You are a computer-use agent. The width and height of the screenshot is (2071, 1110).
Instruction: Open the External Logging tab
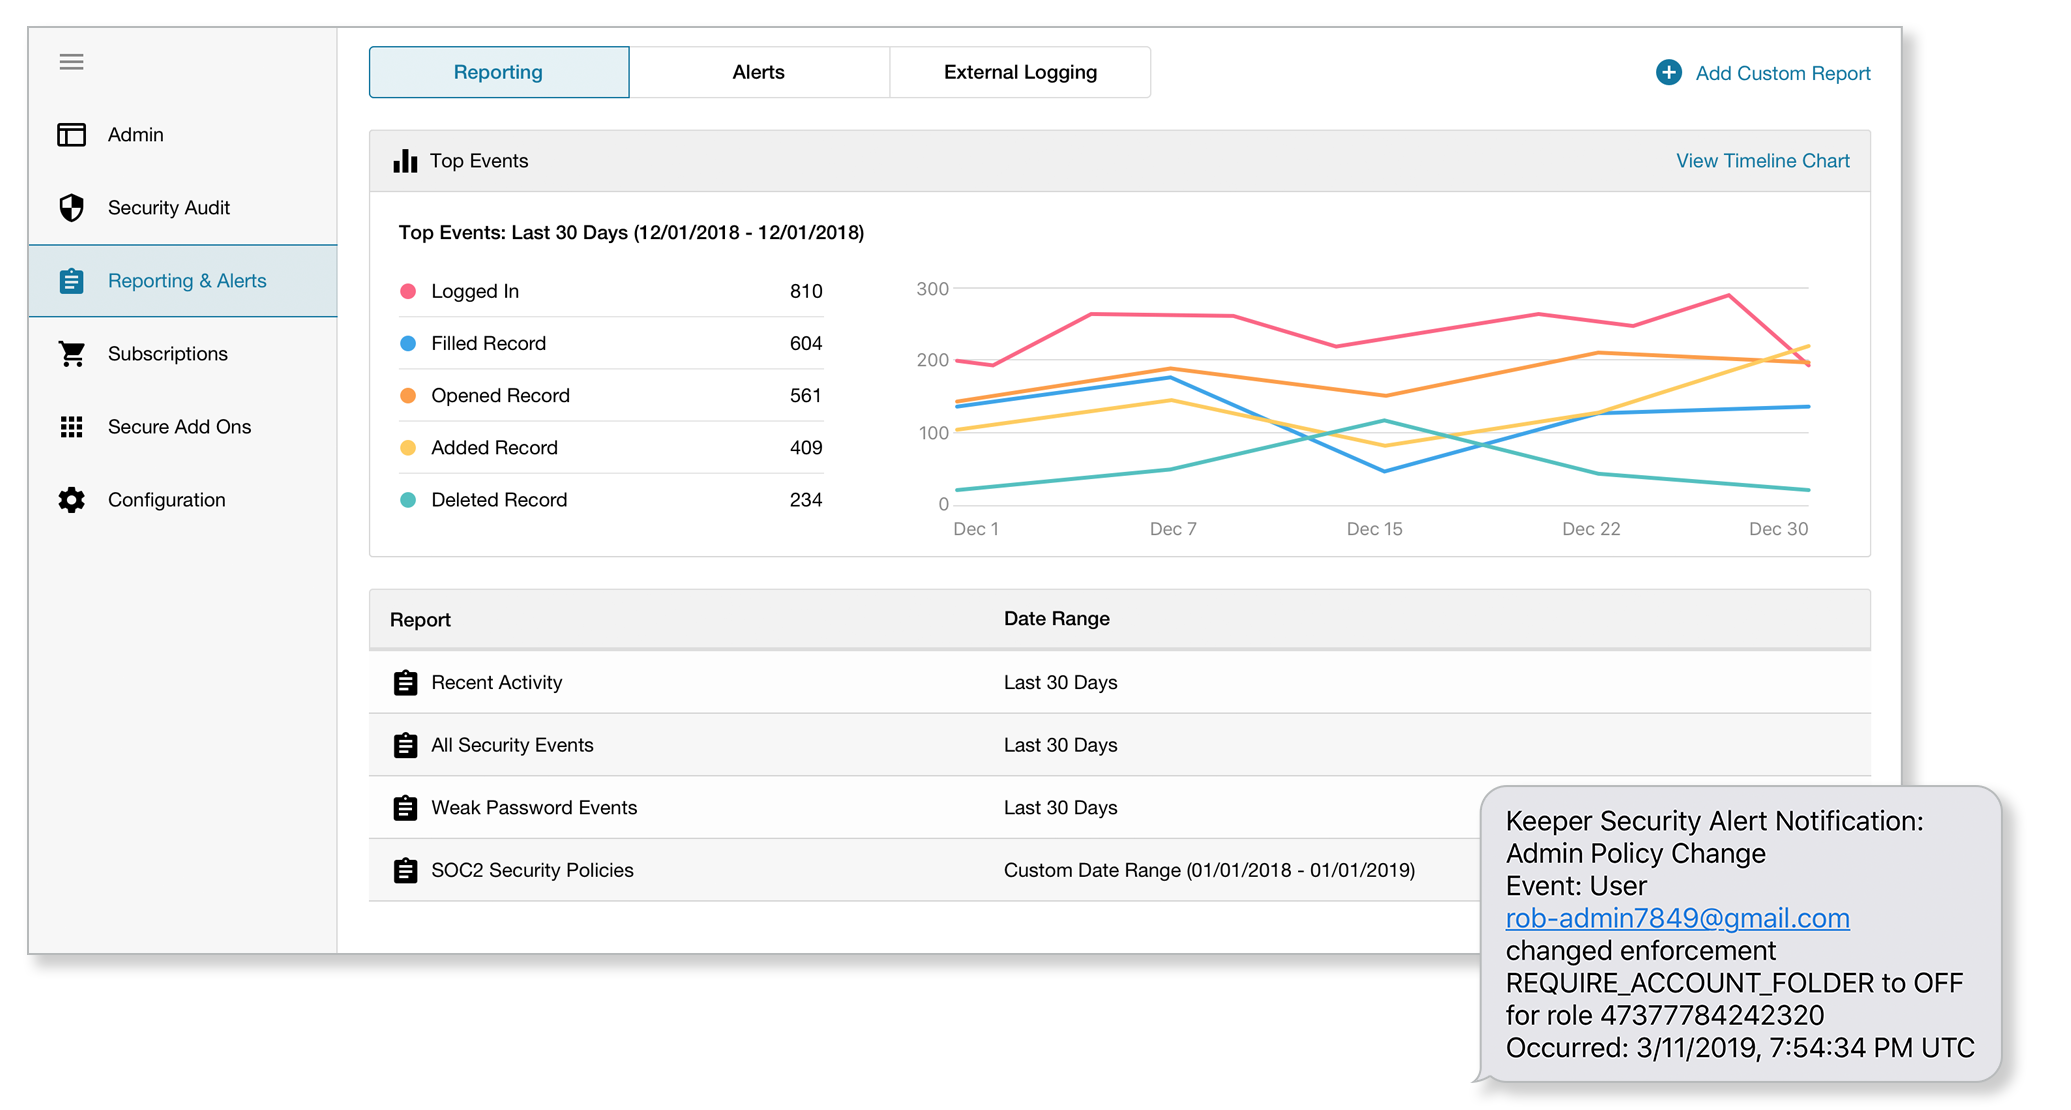[x=1019, y=71]
